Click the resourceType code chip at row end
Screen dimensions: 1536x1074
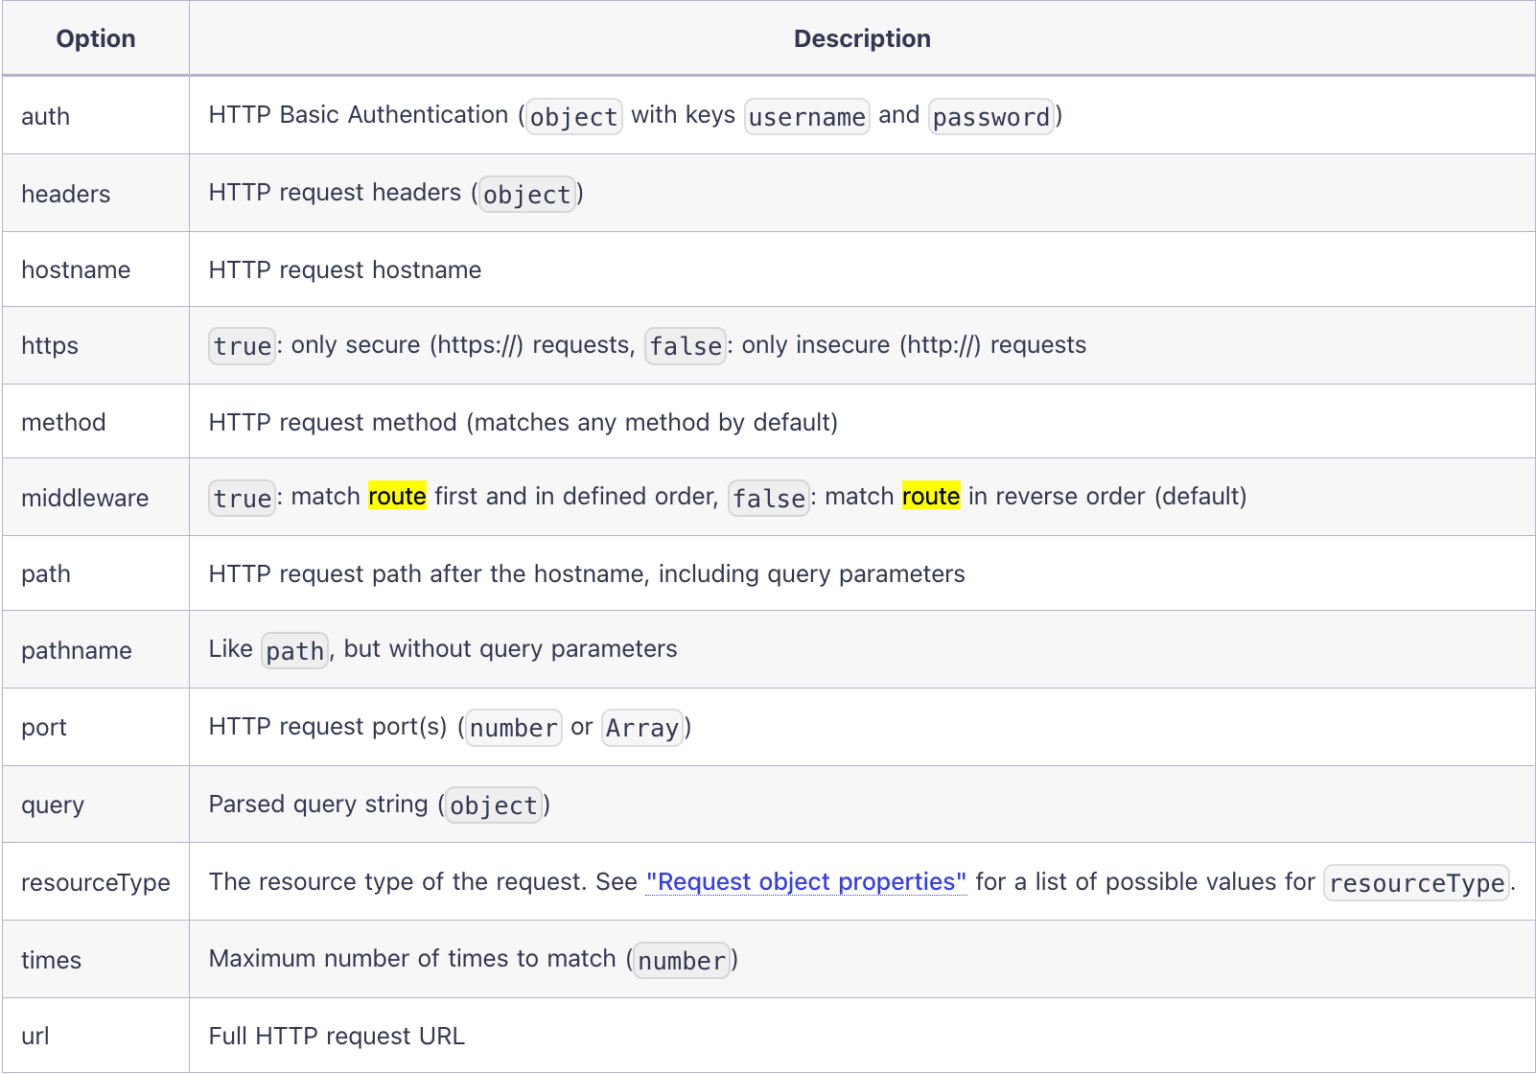click(x=1416, y=882)
